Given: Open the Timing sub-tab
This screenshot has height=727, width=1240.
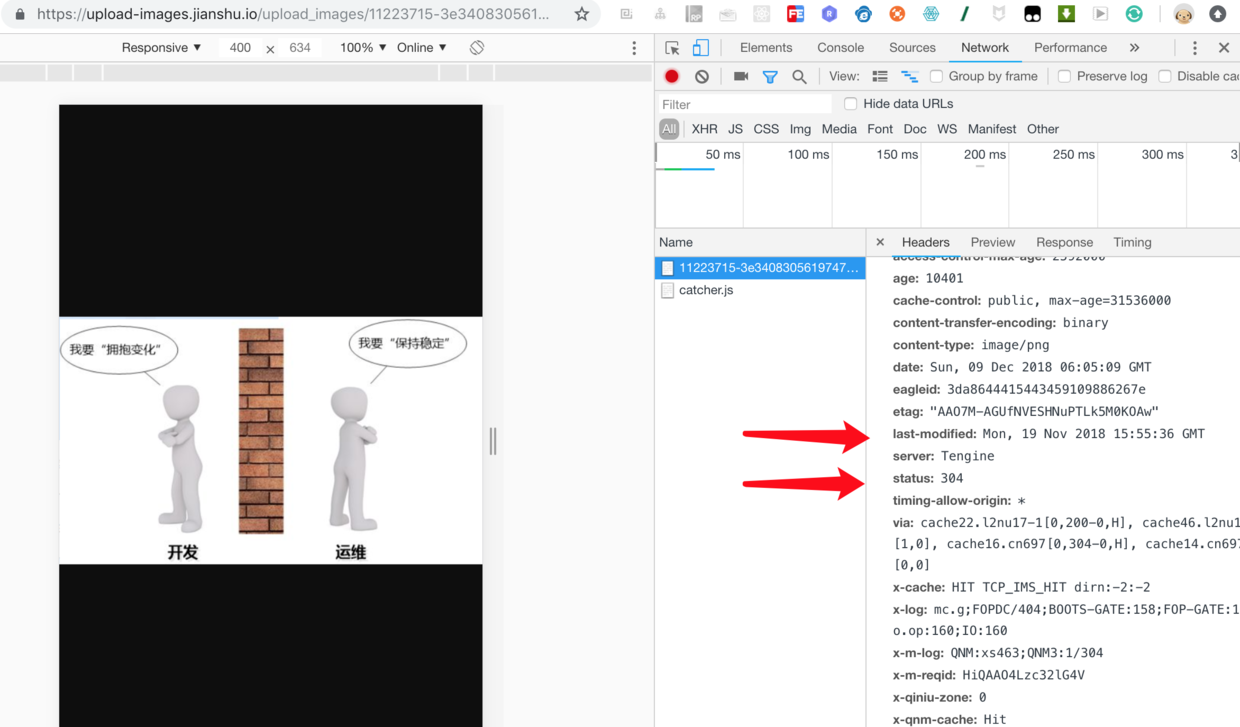Looking at the screenshot, I should point(1132,242).
